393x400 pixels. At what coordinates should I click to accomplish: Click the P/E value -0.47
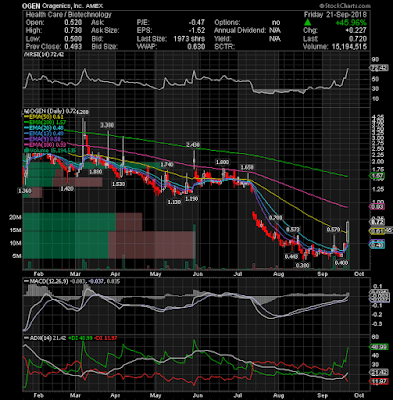[x=196, y=23]
